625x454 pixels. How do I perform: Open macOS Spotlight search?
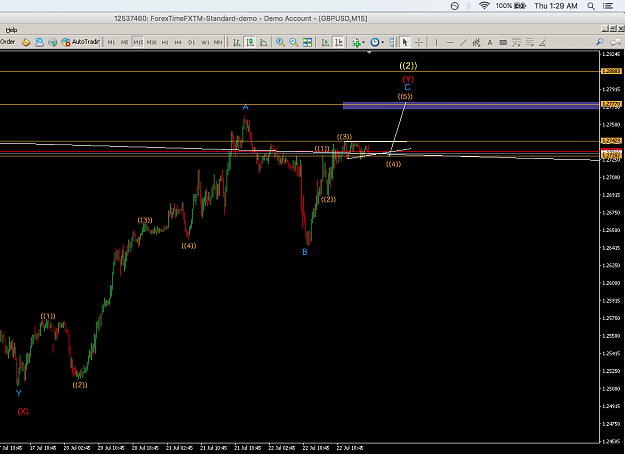click(x=591, y=6)
